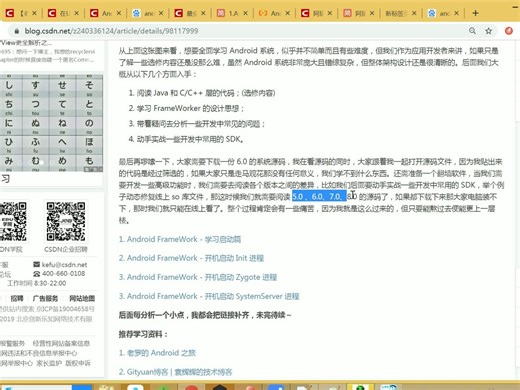Screen dimensions: 520x390
Task: Close the last Baidu paw tab
Action: coord(456,13)
